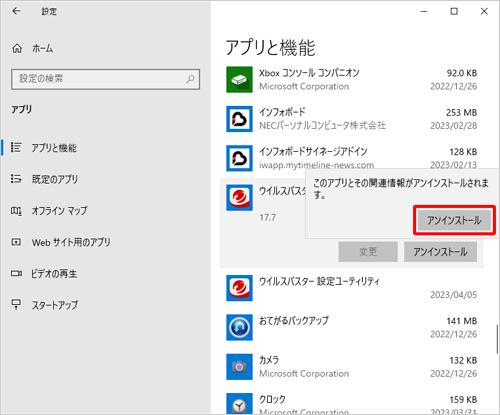Screen dimensions: 500x415
Task: Open オフライン マップ settings
Action: tap(59, 211)
